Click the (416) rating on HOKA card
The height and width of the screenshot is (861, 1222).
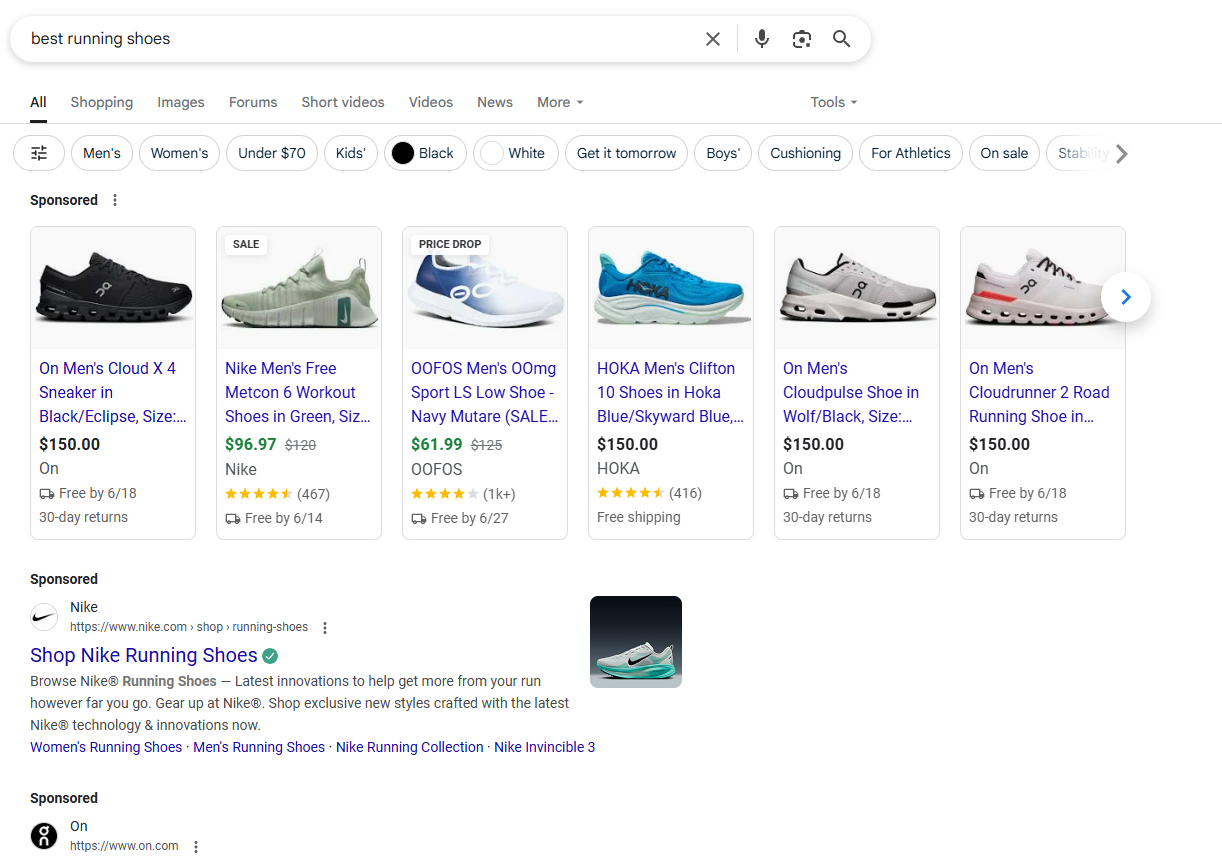pos(686,493)
